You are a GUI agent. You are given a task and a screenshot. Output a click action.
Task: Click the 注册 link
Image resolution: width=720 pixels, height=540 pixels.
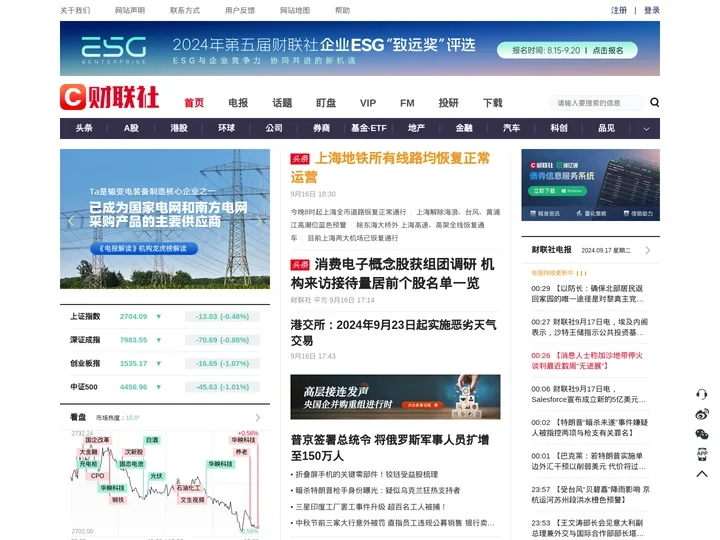[x=619, y=10]
